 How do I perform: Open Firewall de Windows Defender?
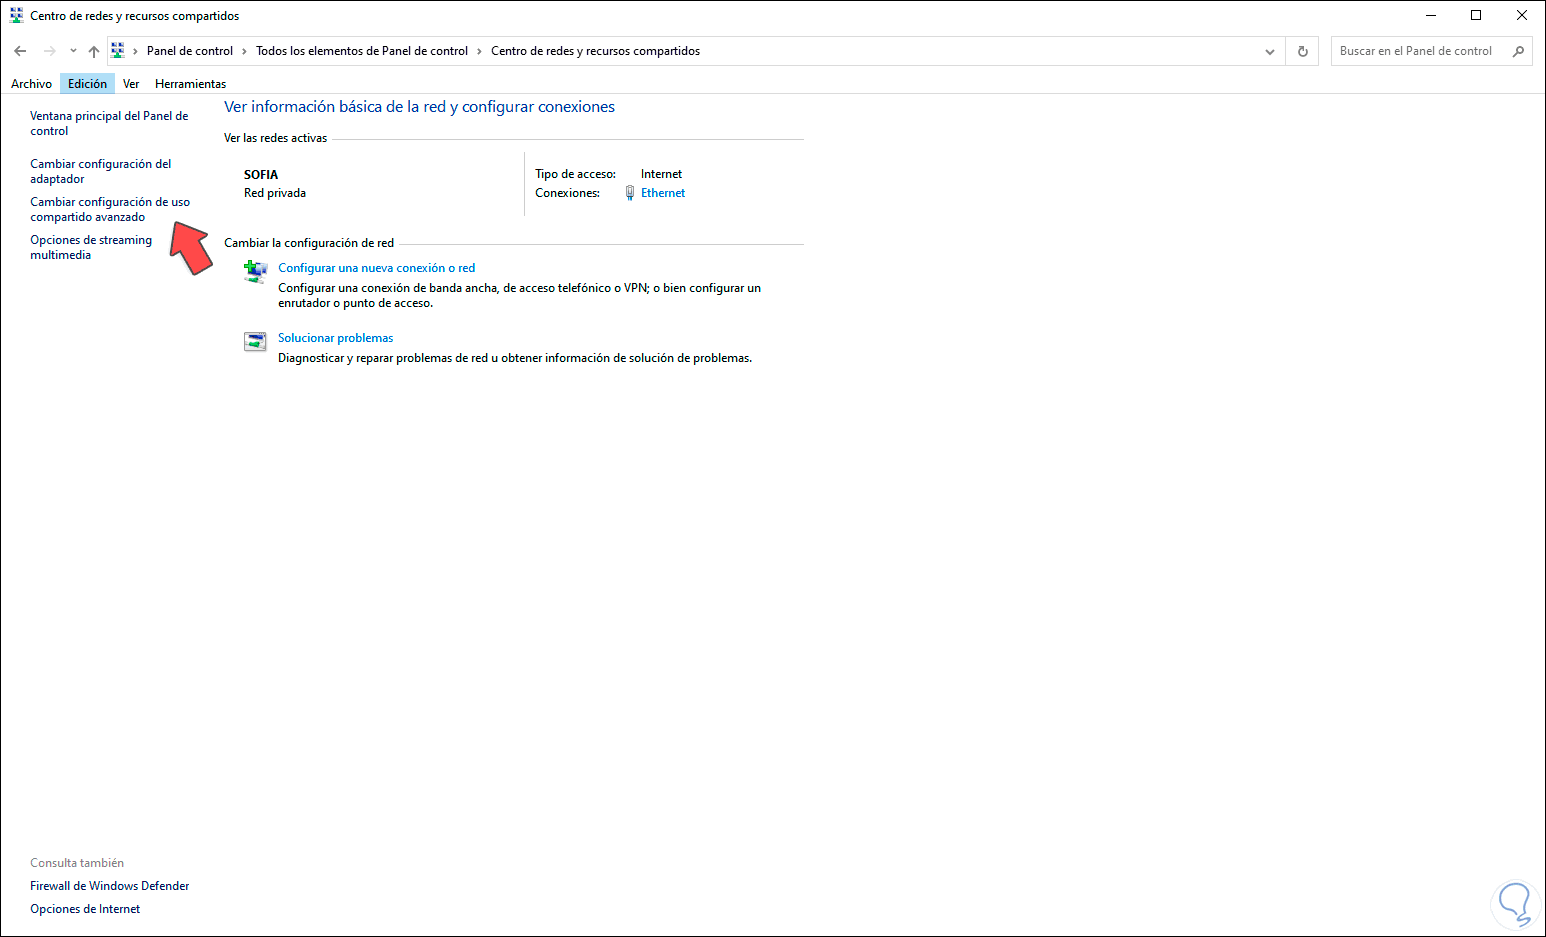click(109, 885)
